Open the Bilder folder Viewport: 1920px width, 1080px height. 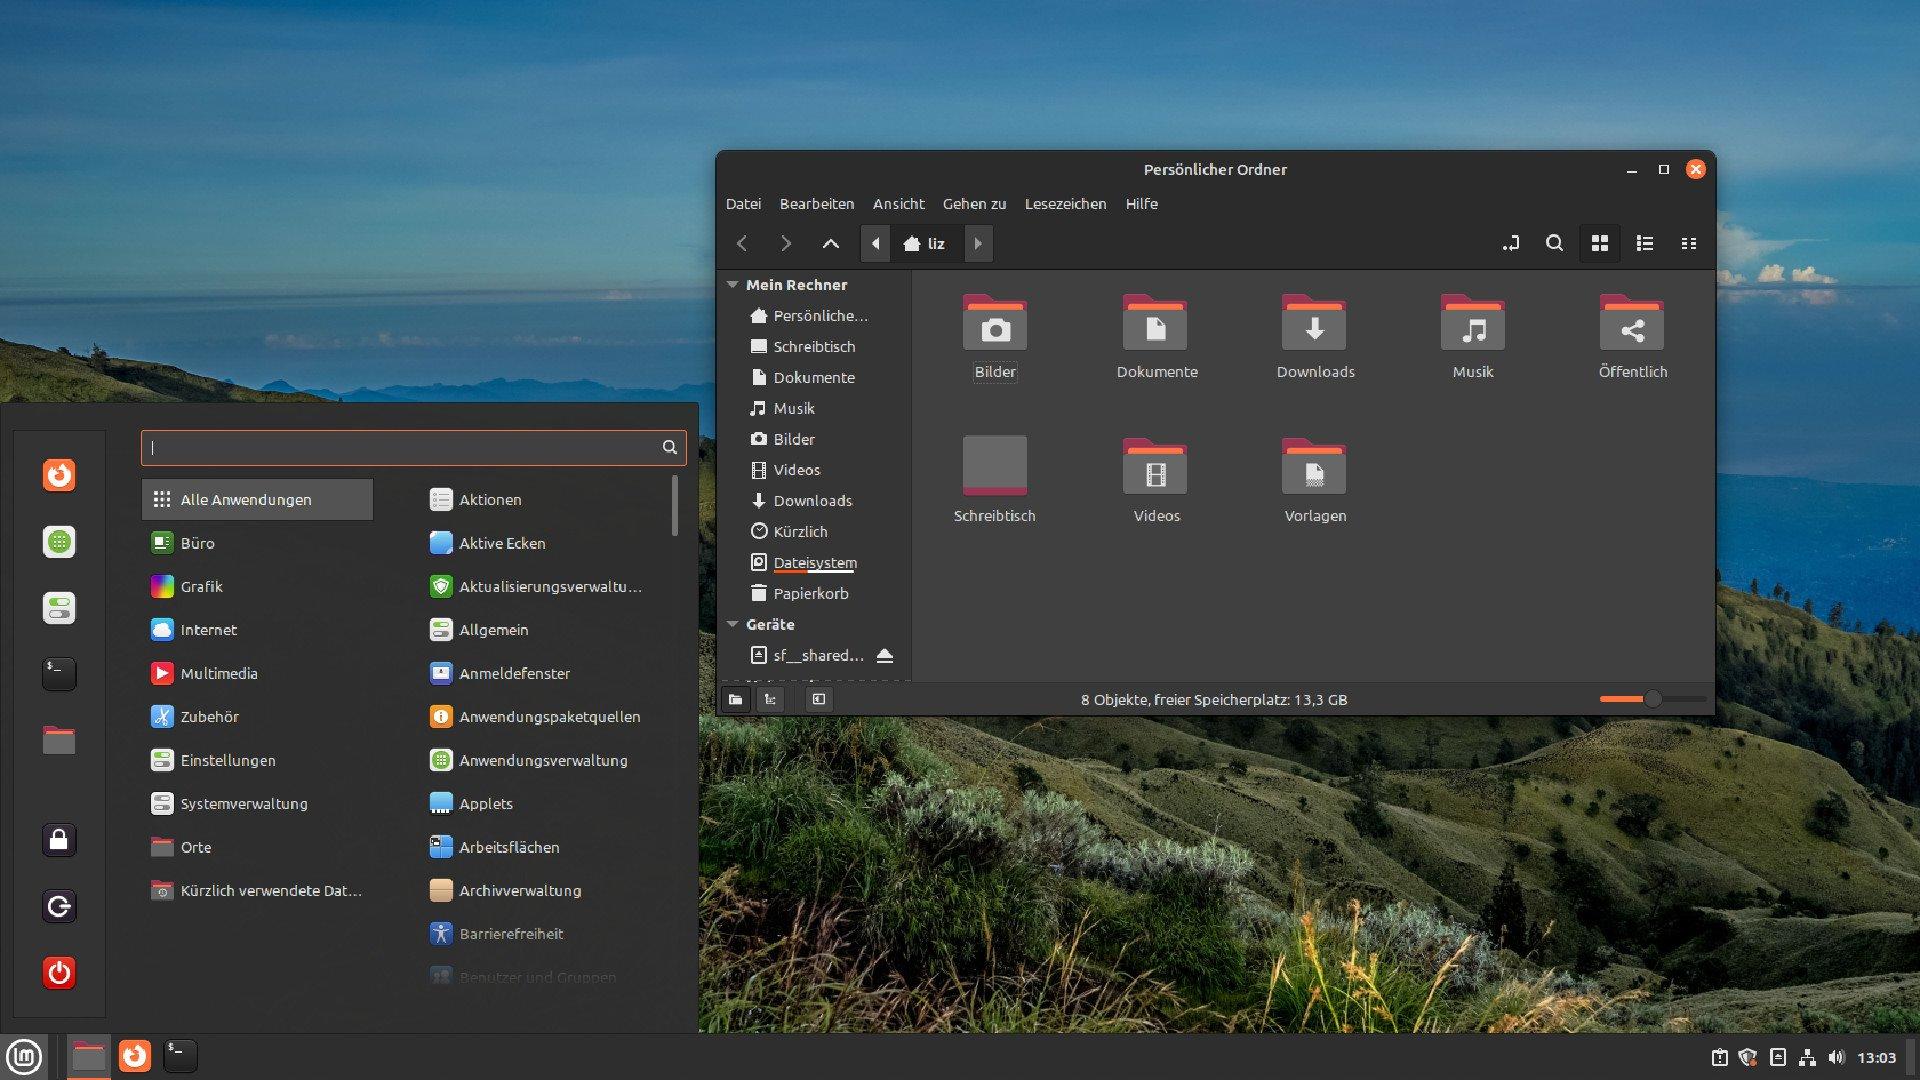click(x=994, y=325)
